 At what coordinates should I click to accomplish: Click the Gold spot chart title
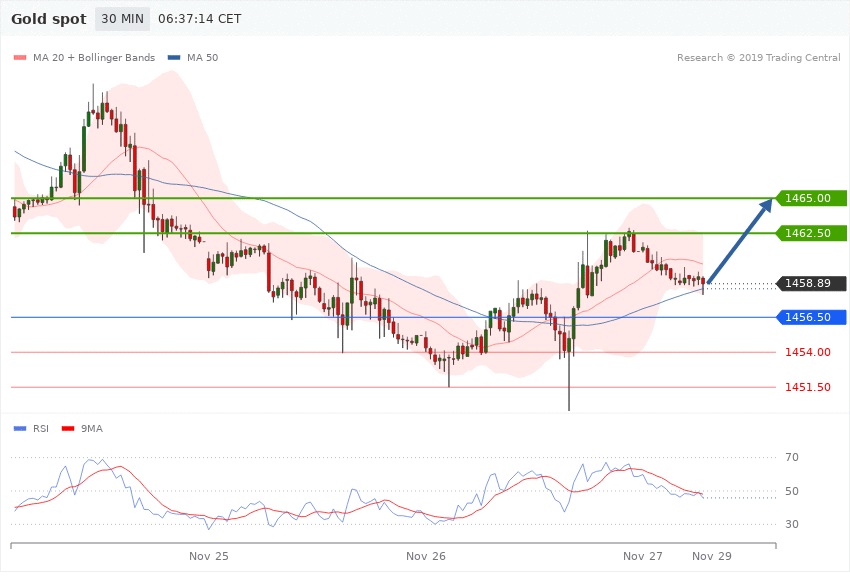coord(48,19)
